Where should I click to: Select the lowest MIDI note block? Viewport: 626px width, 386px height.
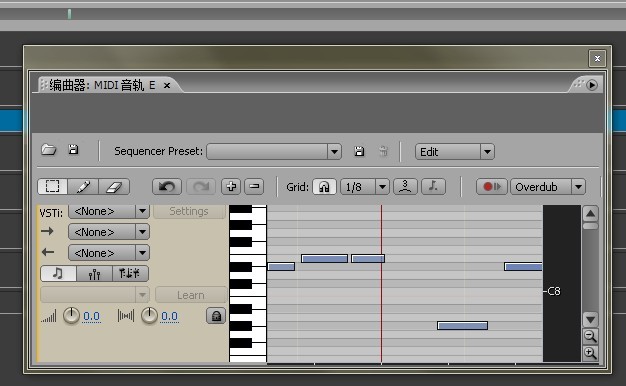click(x=462, y=326)
